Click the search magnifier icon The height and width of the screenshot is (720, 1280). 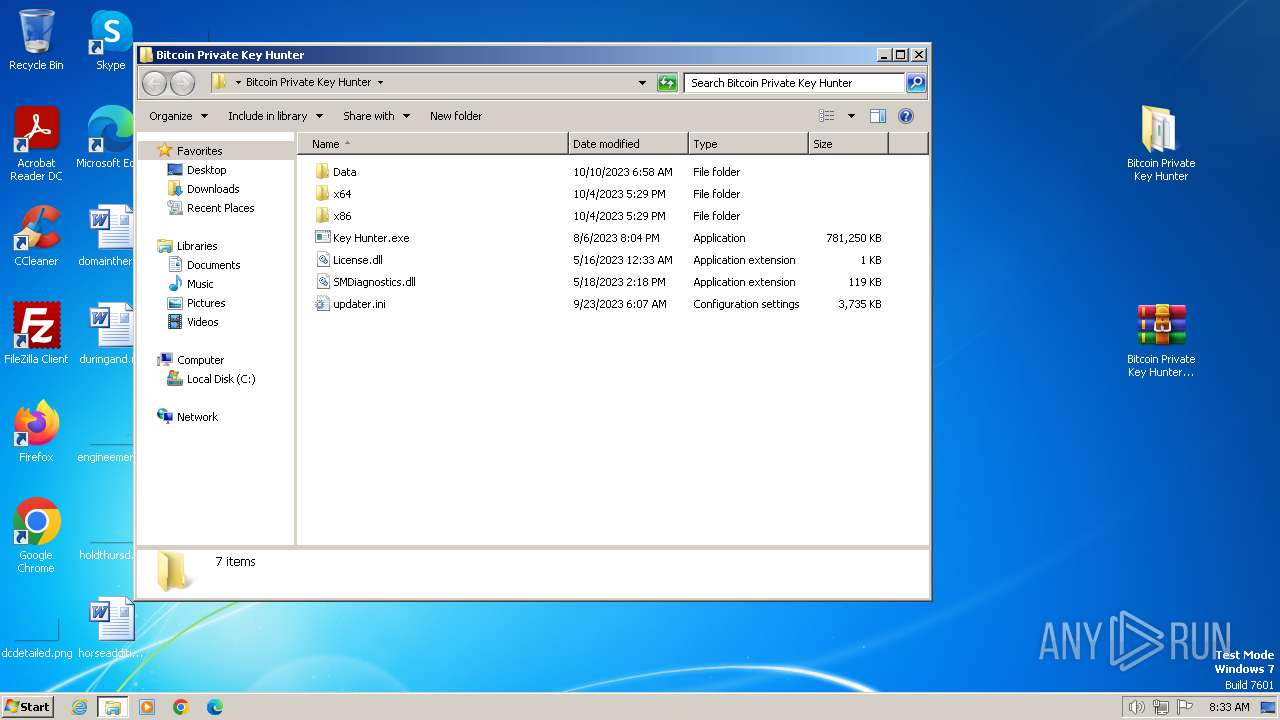click(x=916, y=83)
